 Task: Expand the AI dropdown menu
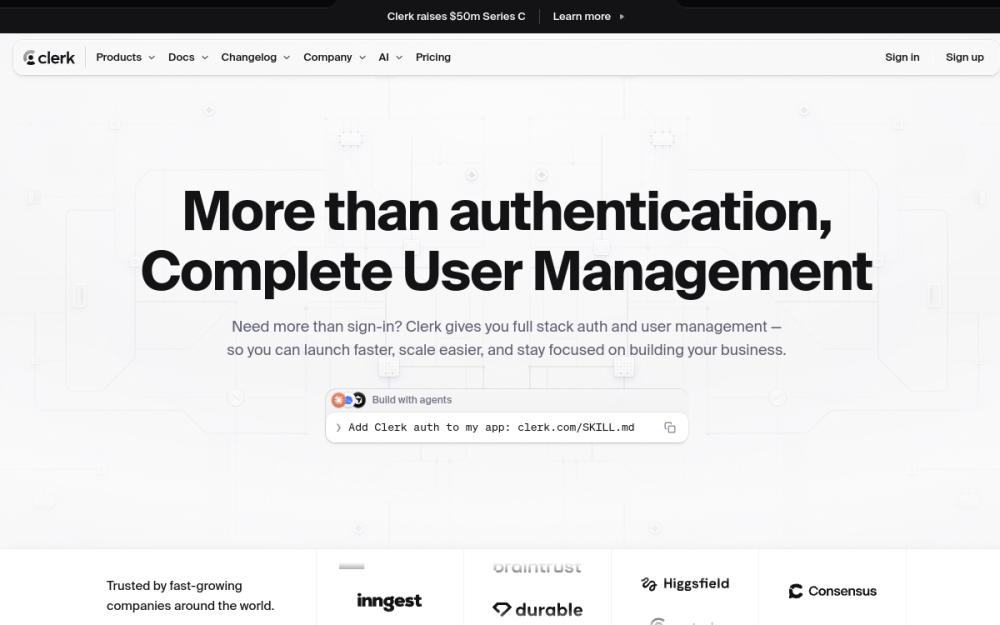click(x=390, y=57)
